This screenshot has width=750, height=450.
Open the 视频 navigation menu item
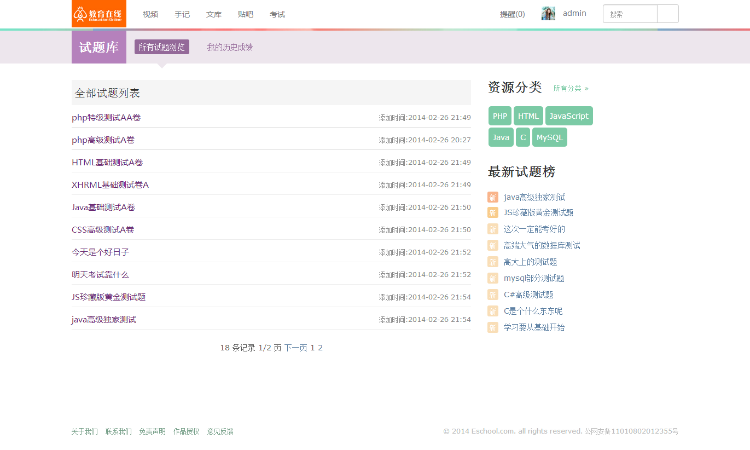[x=150, y=14]
